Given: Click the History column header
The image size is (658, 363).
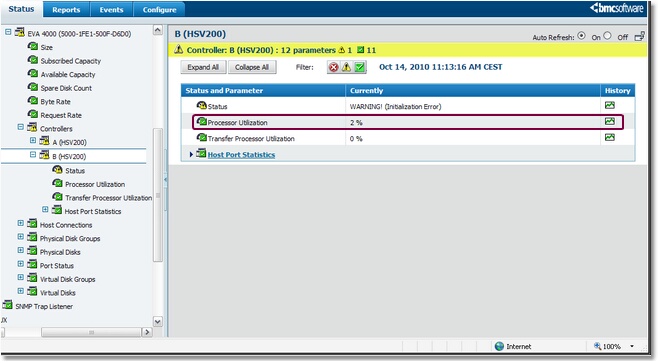Looking at the screenshot, I should coord(618,90).
